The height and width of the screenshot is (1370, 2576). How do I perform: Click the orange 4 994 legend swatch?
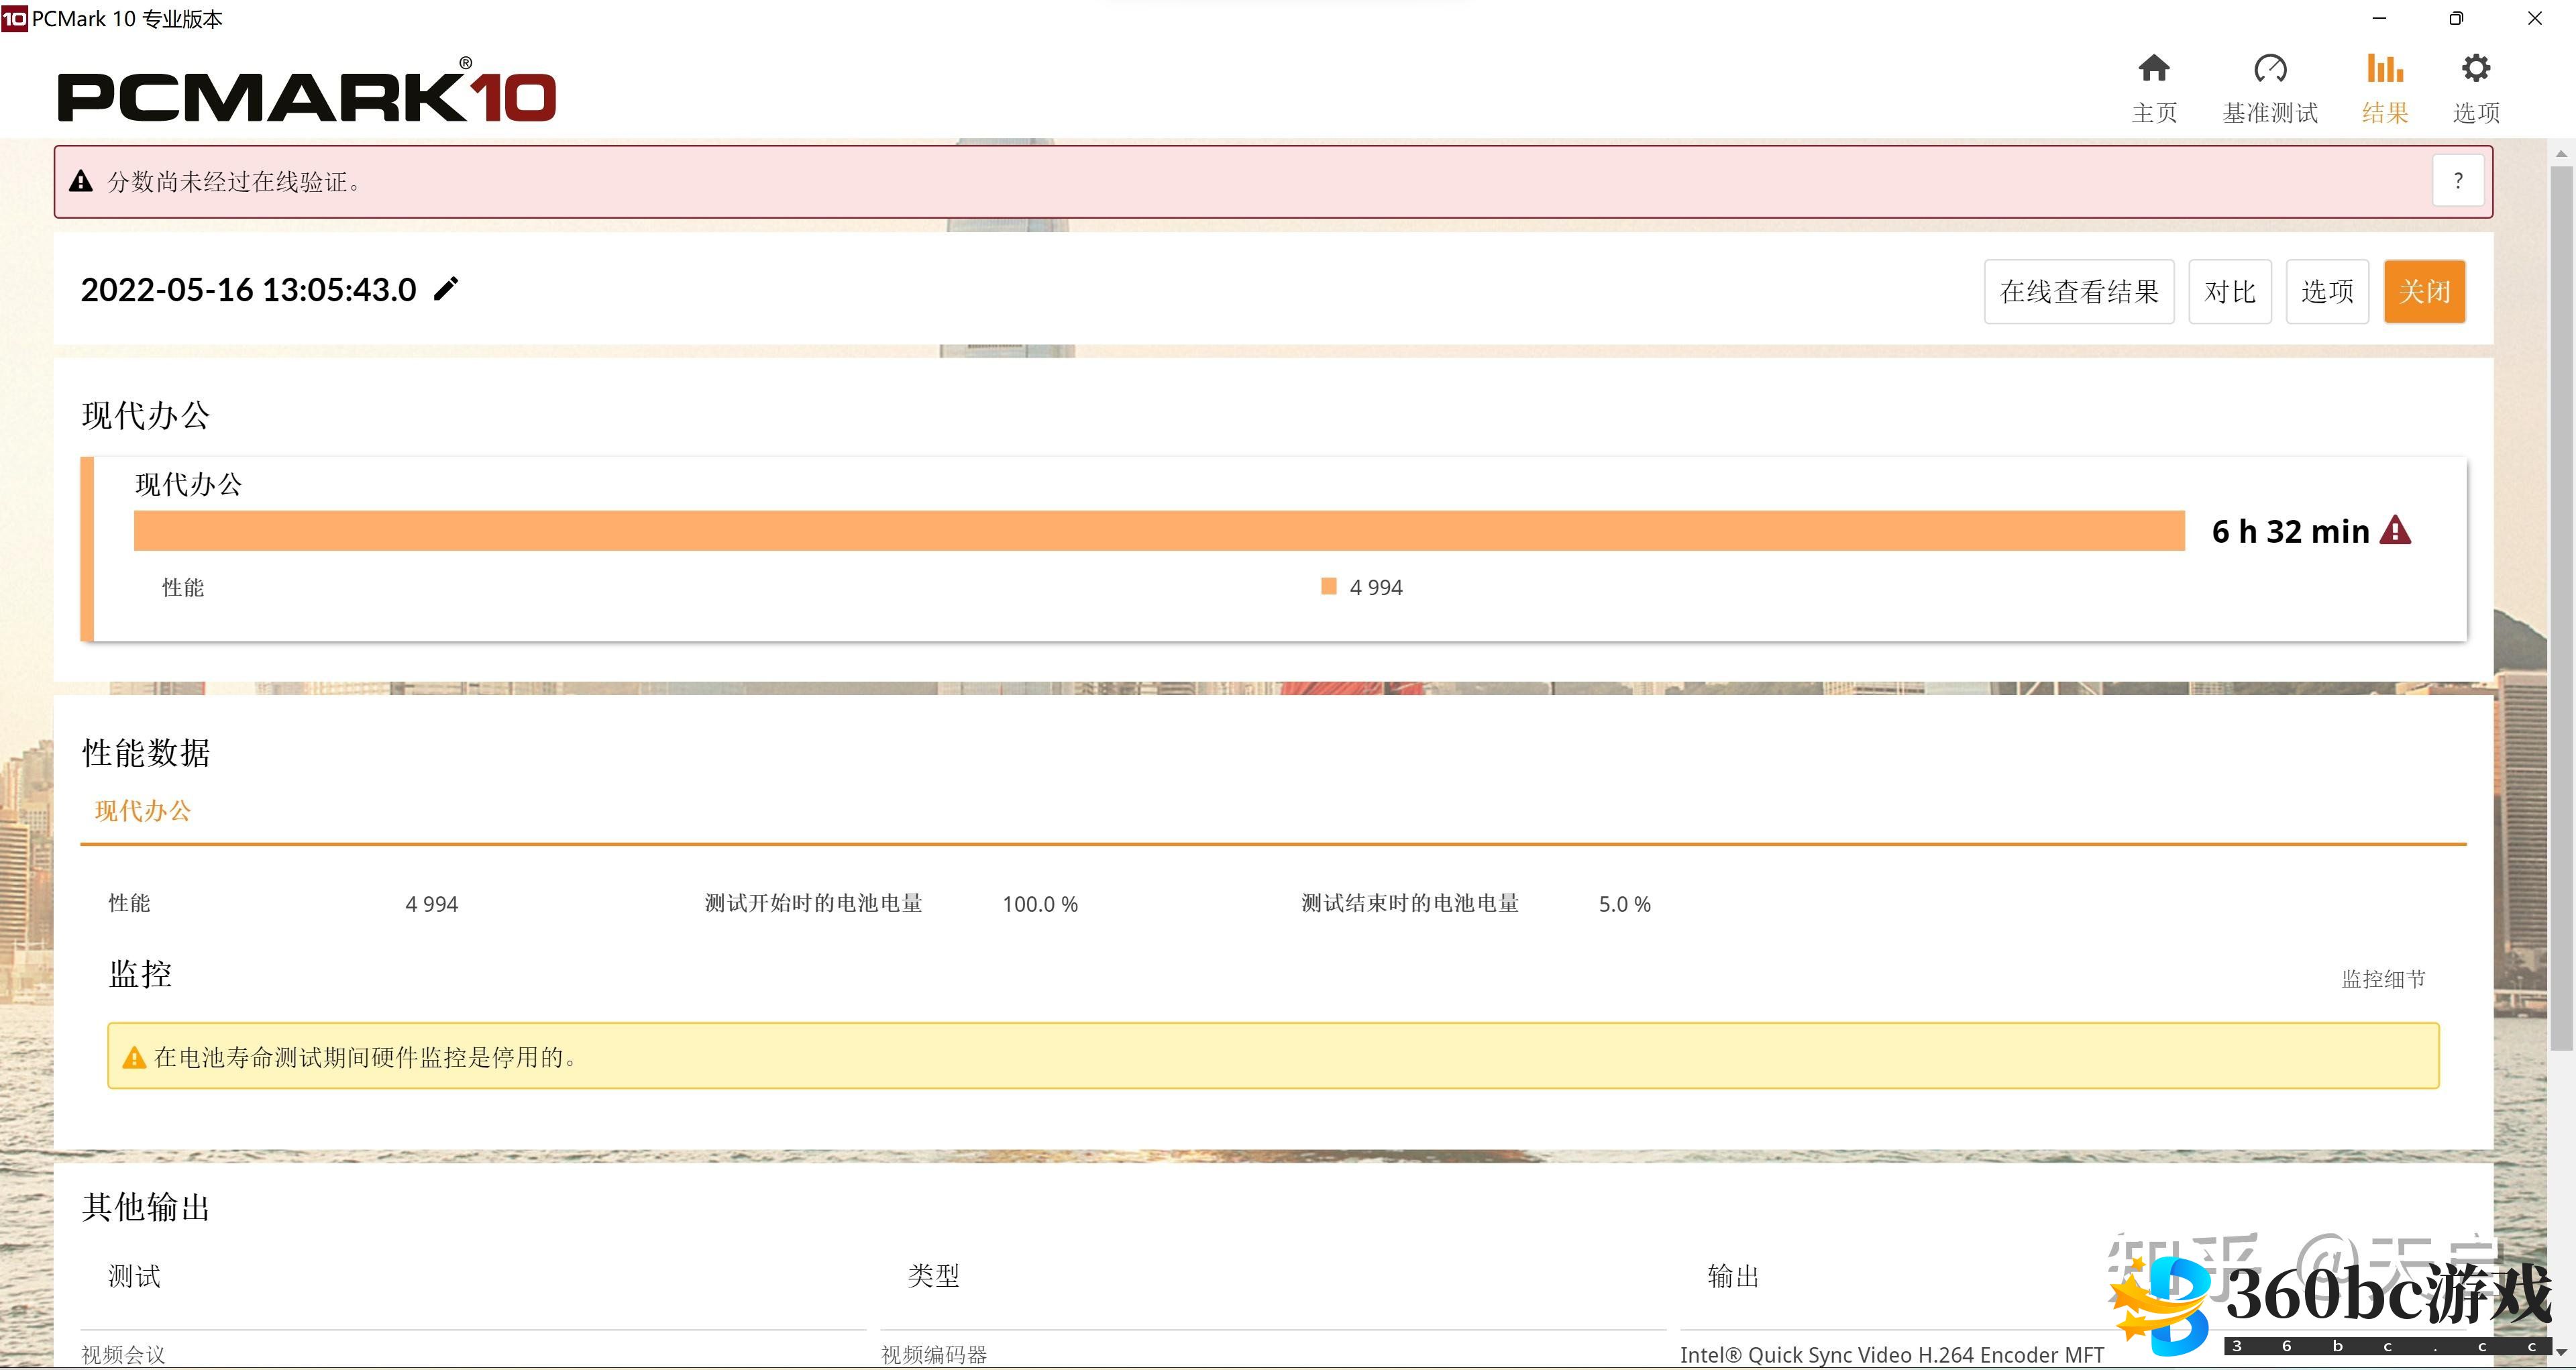[x=1328, y=587]
